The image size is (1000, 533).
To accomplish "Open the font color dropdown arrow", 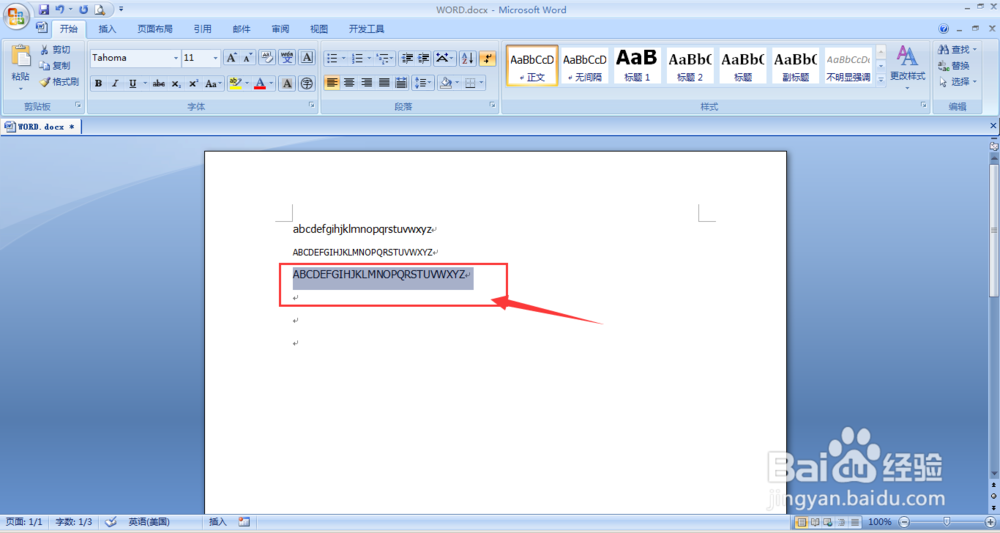I will point(271,84).
